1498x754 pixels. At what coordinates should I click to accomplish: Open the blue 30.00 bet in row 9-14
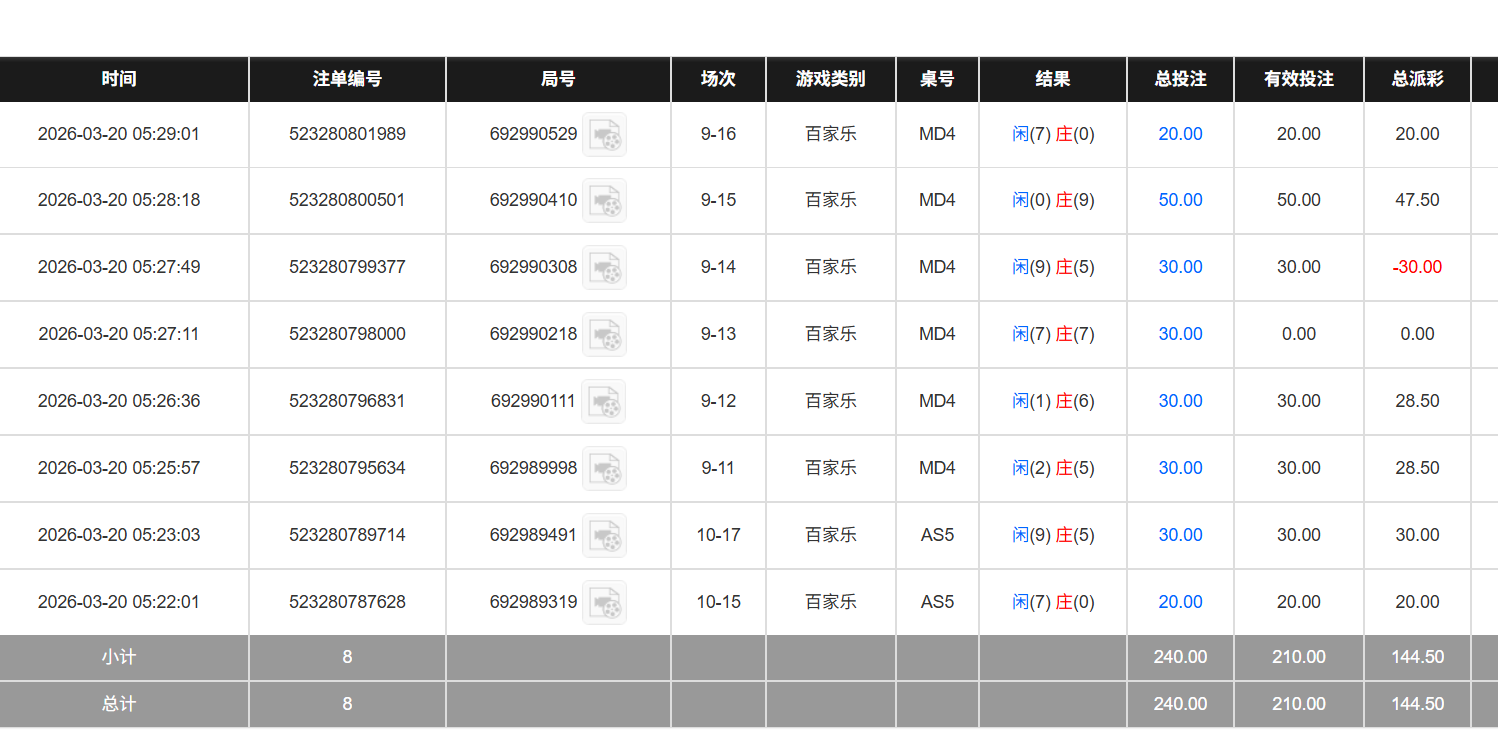click(x=1180, y=267)
